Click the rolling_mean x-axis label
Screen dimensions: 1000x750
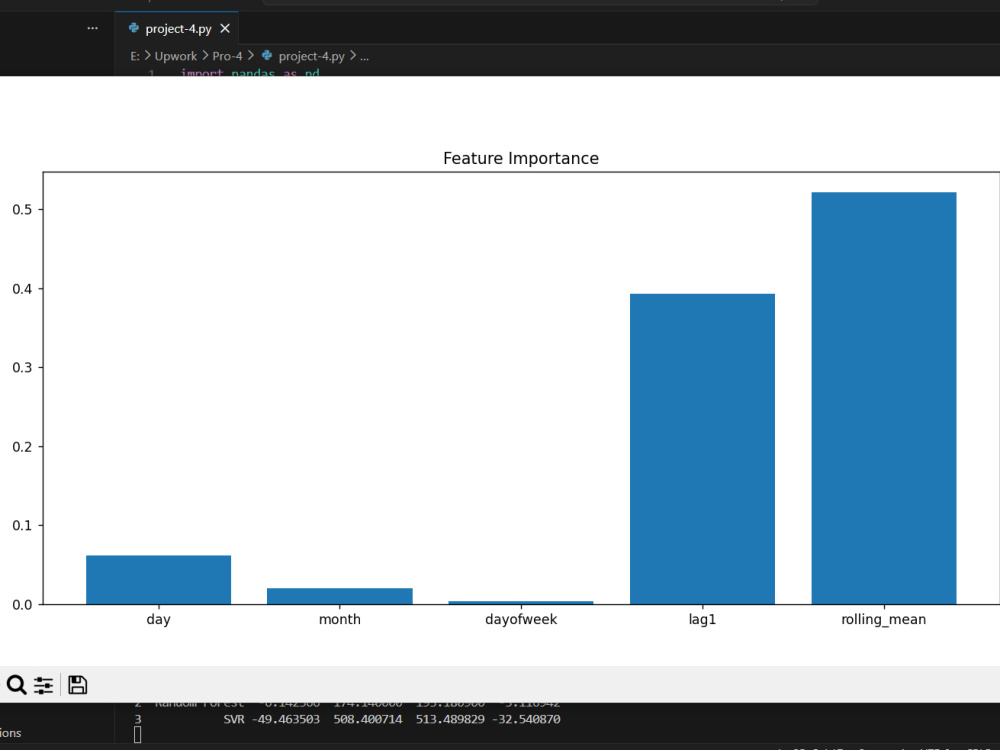coord(884,620)
